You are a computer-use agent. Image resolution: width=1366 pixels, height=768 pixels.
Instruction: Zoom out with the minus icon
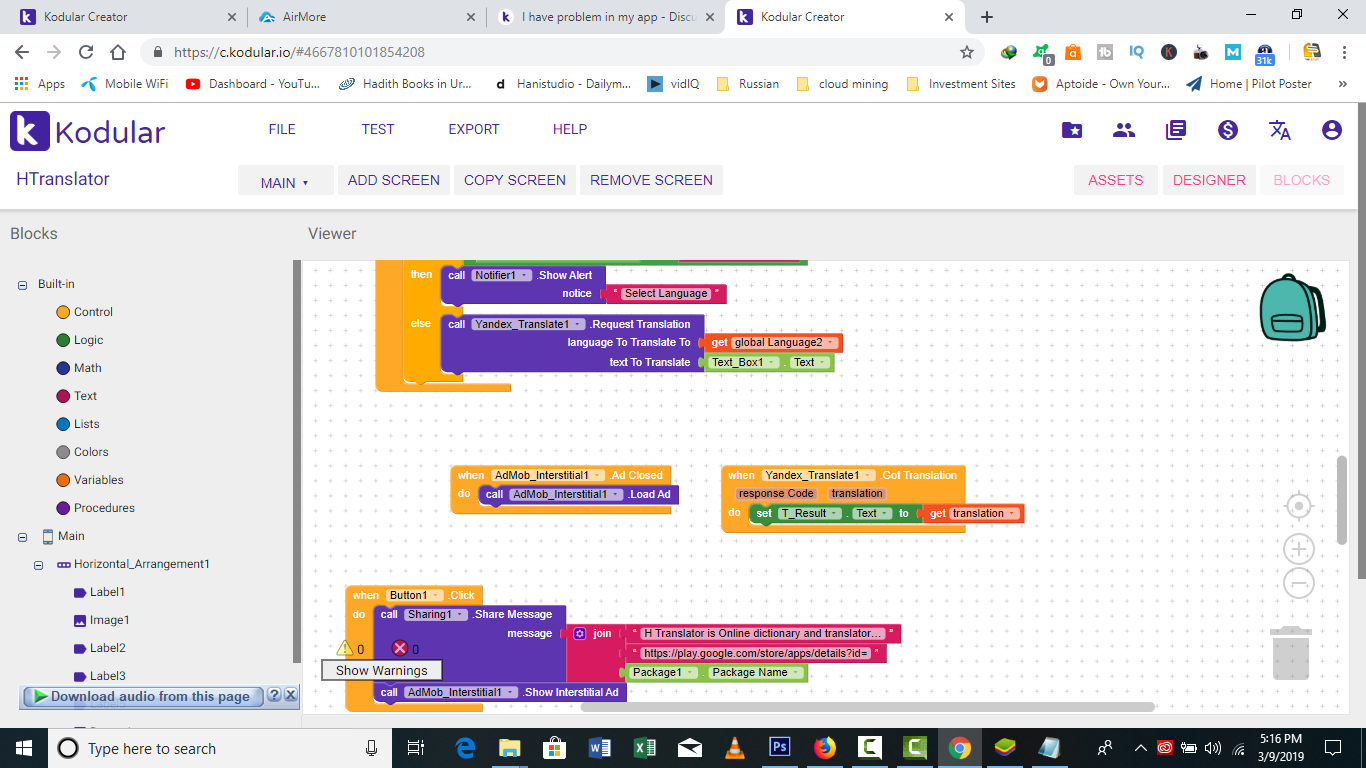click(1298, 583)
